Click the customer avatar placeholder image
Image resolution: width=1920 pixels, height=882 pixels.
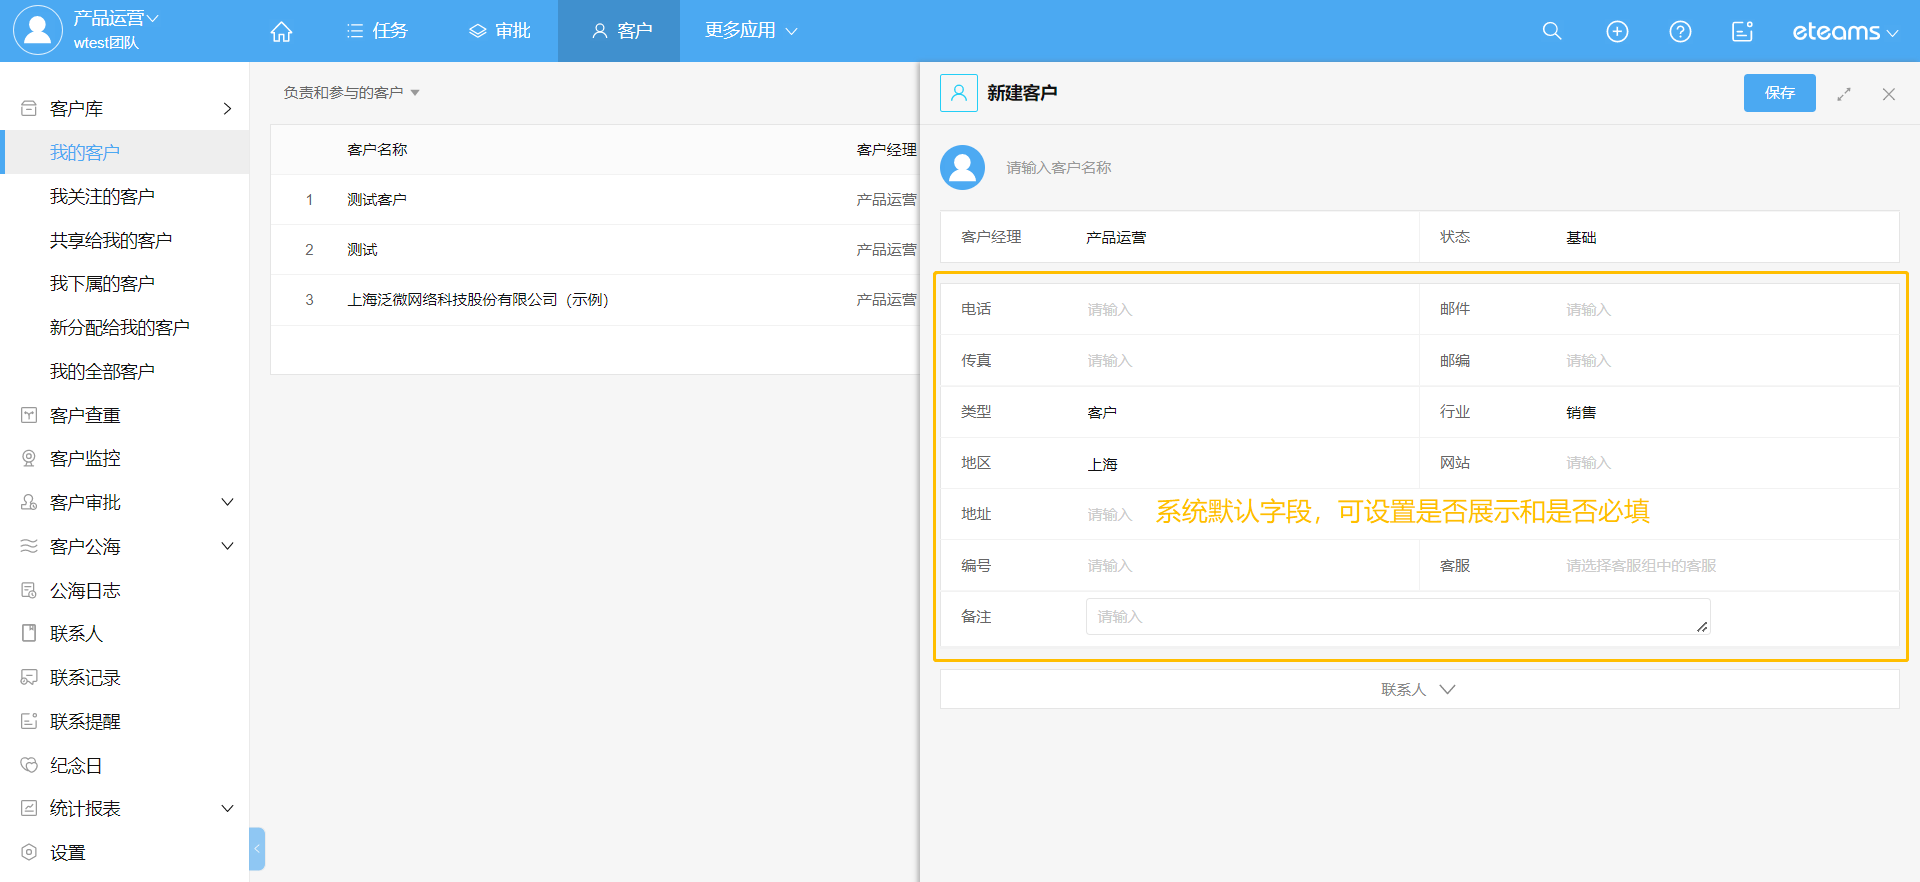962,168
